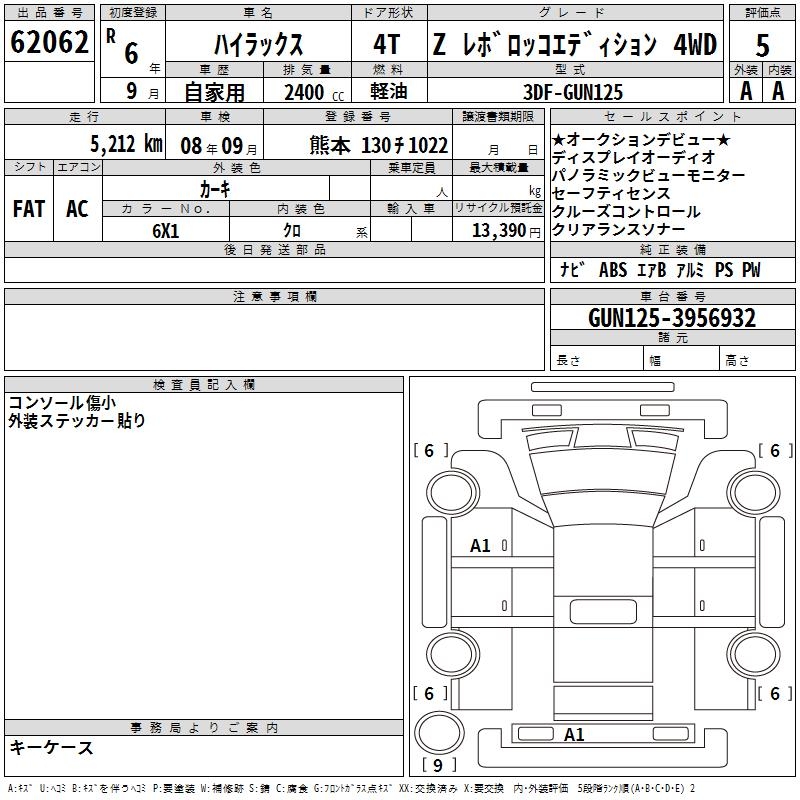Click the spare tire circle above [9]
The image size is (800, 800).
point(440,733)
